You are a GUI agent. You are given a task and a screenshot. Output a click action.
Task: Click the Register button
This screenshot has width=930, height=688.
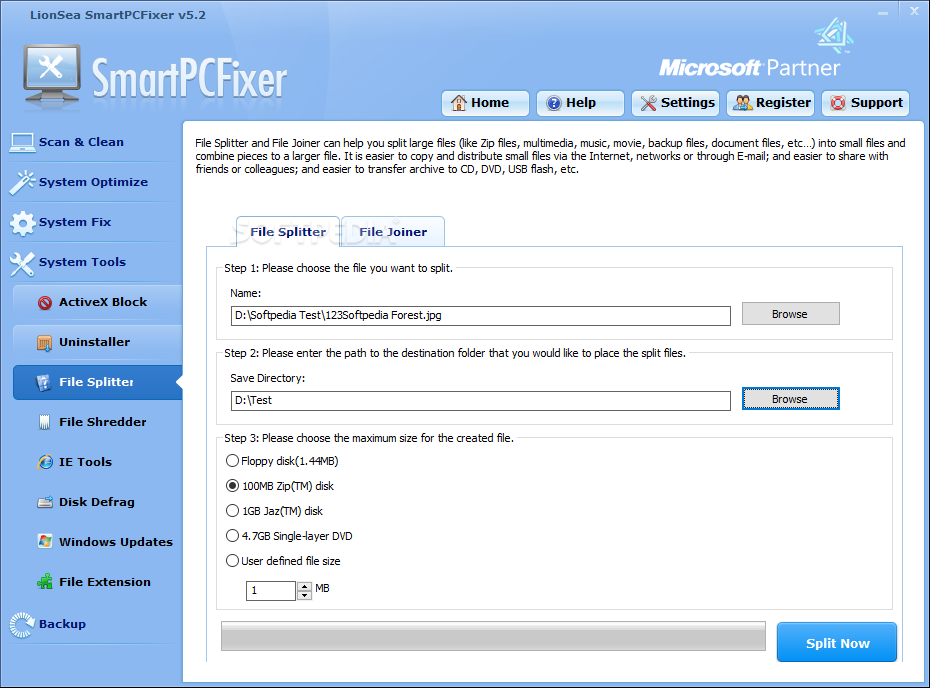(x=770, y=103)
